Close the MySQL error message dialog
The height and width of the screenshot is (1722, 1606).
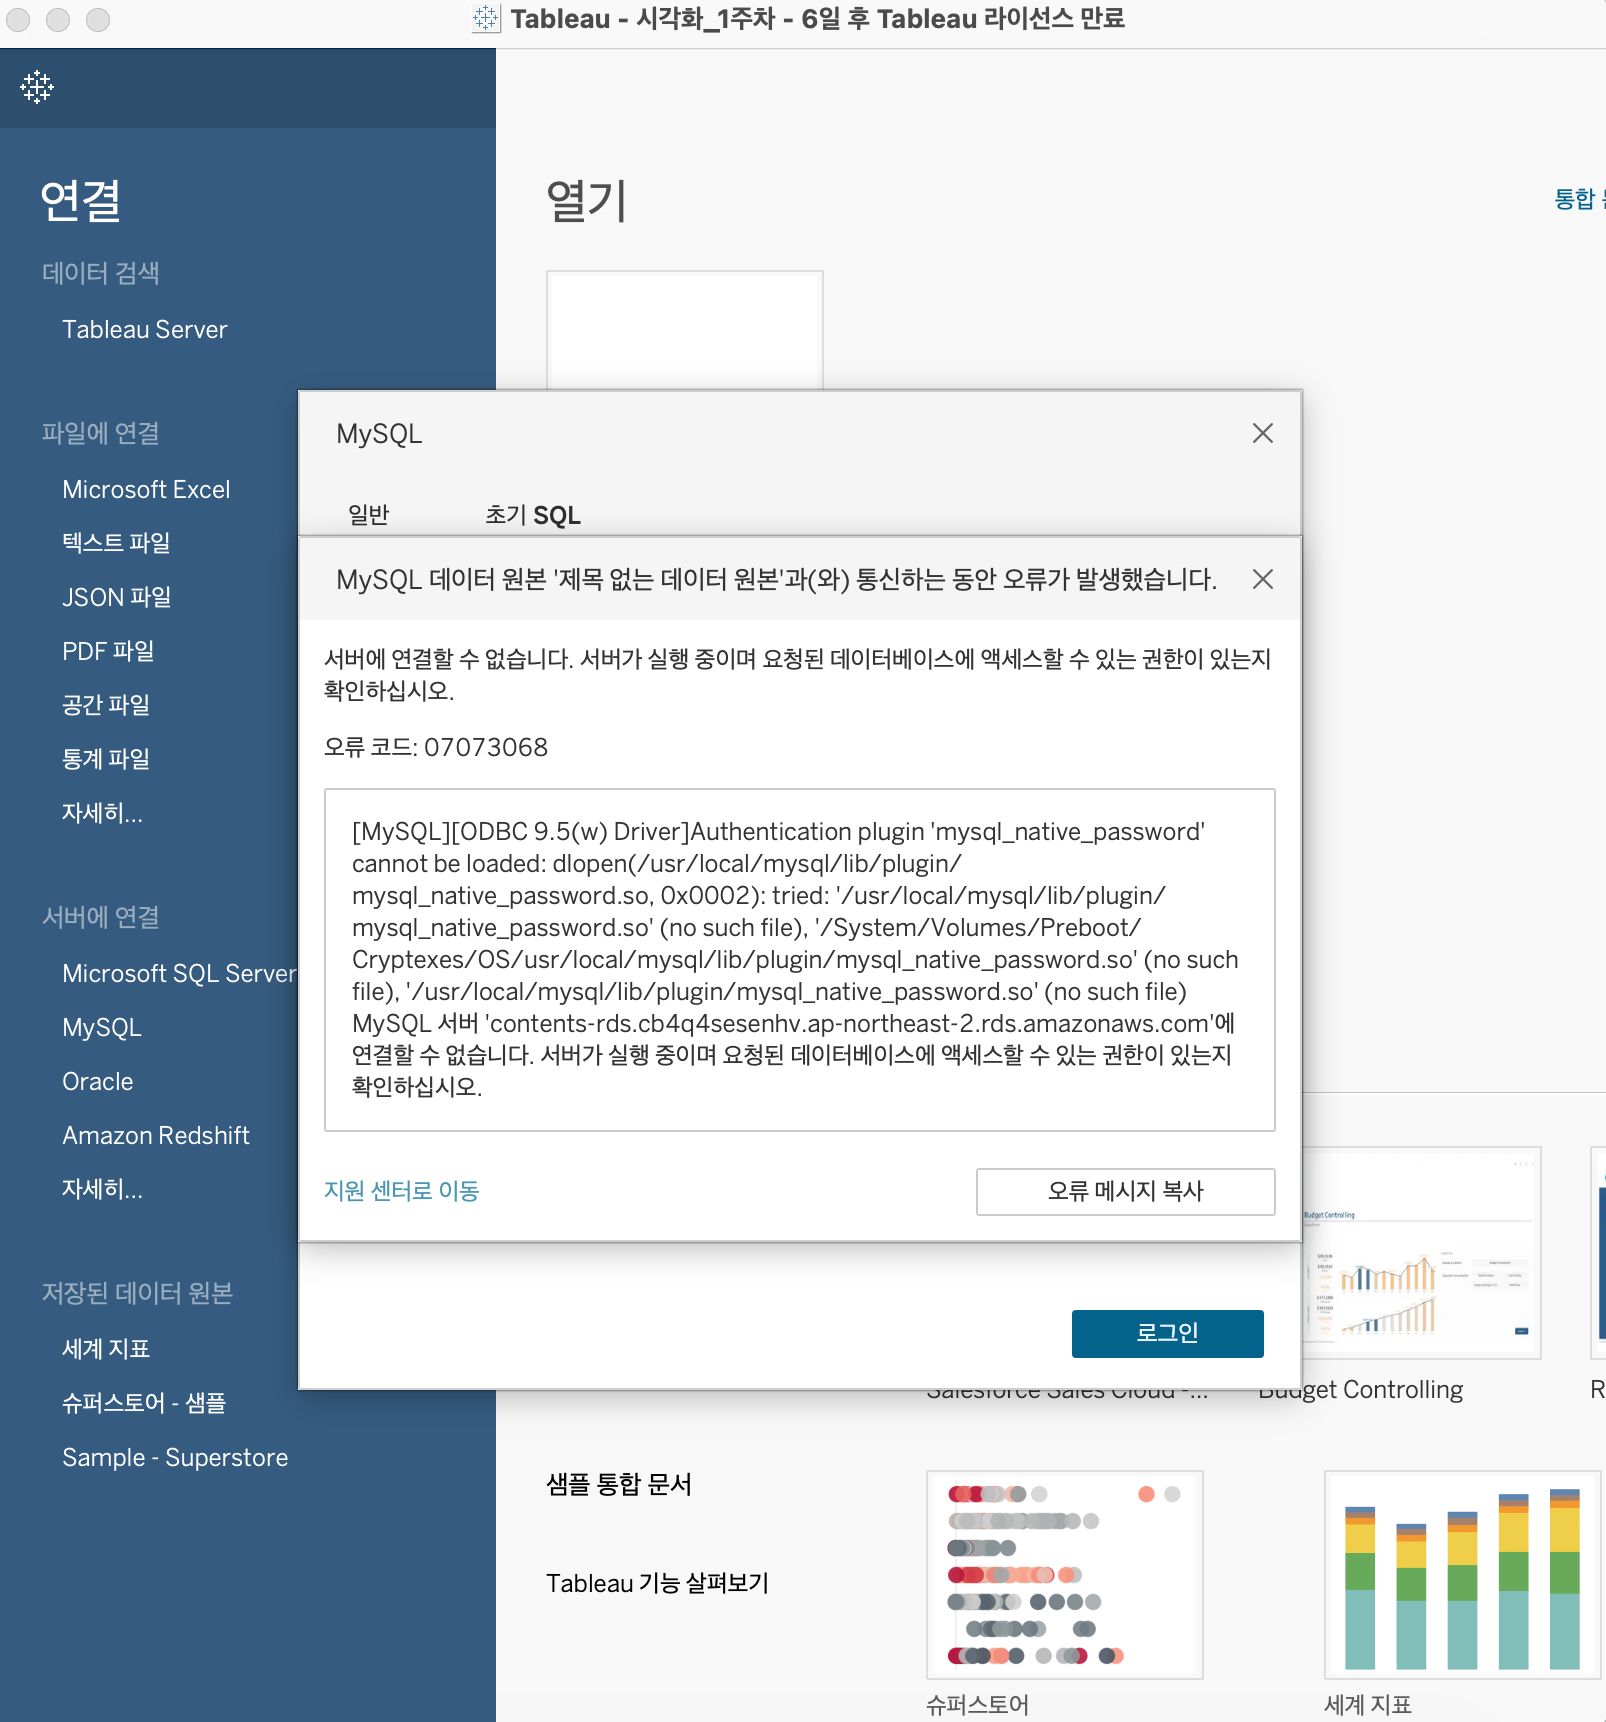[1262, 579]
